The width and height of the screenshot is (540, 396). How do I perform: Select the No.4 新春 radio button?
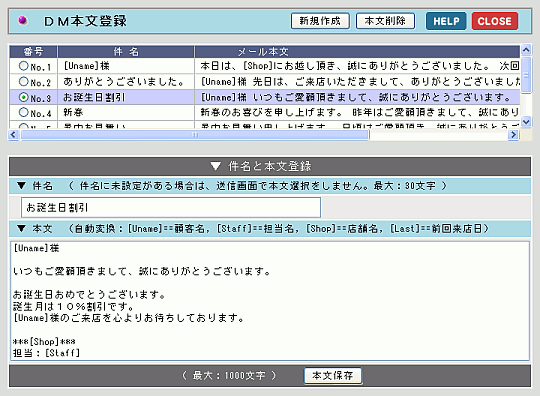tap(23, 112)
